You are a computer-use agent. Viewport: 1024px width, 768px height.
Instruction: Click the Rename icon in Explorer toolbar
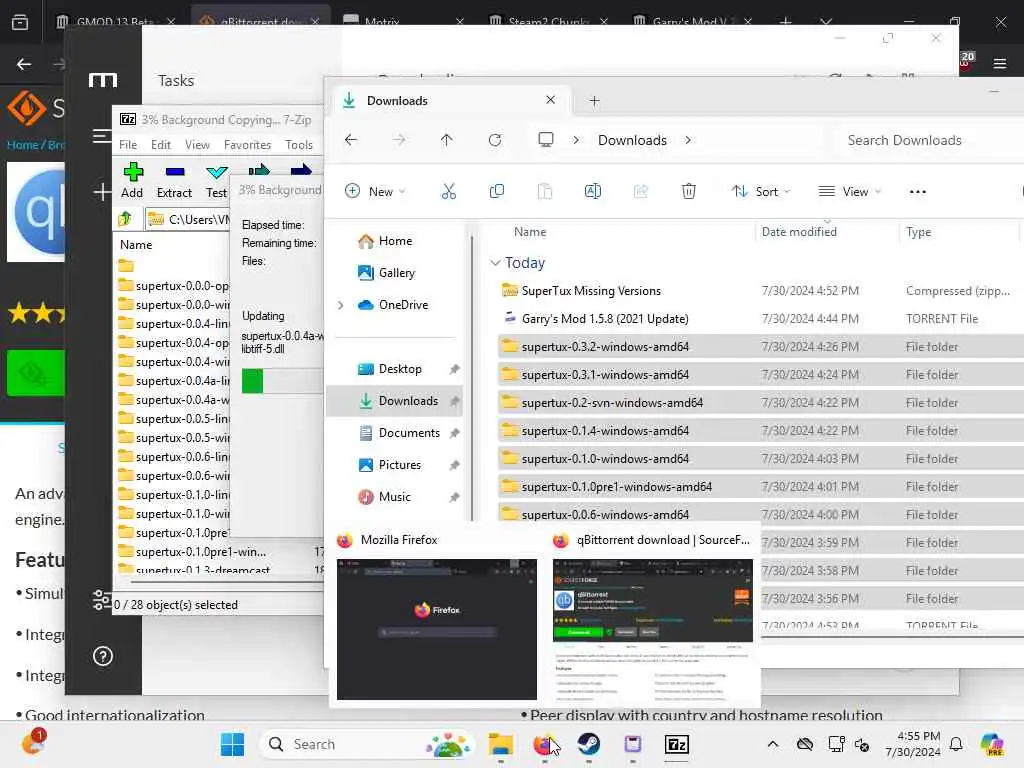[593, 191]
